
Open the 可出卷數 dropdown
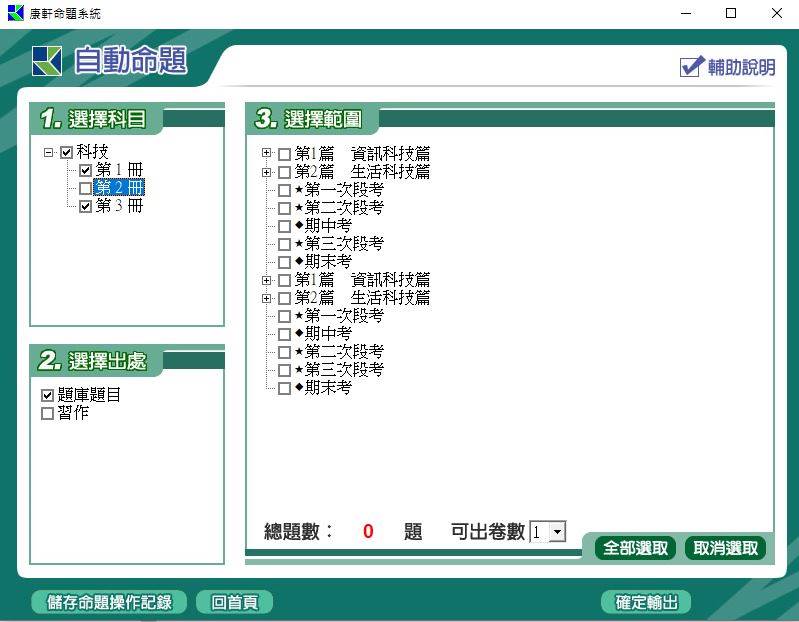coord(557,532)
